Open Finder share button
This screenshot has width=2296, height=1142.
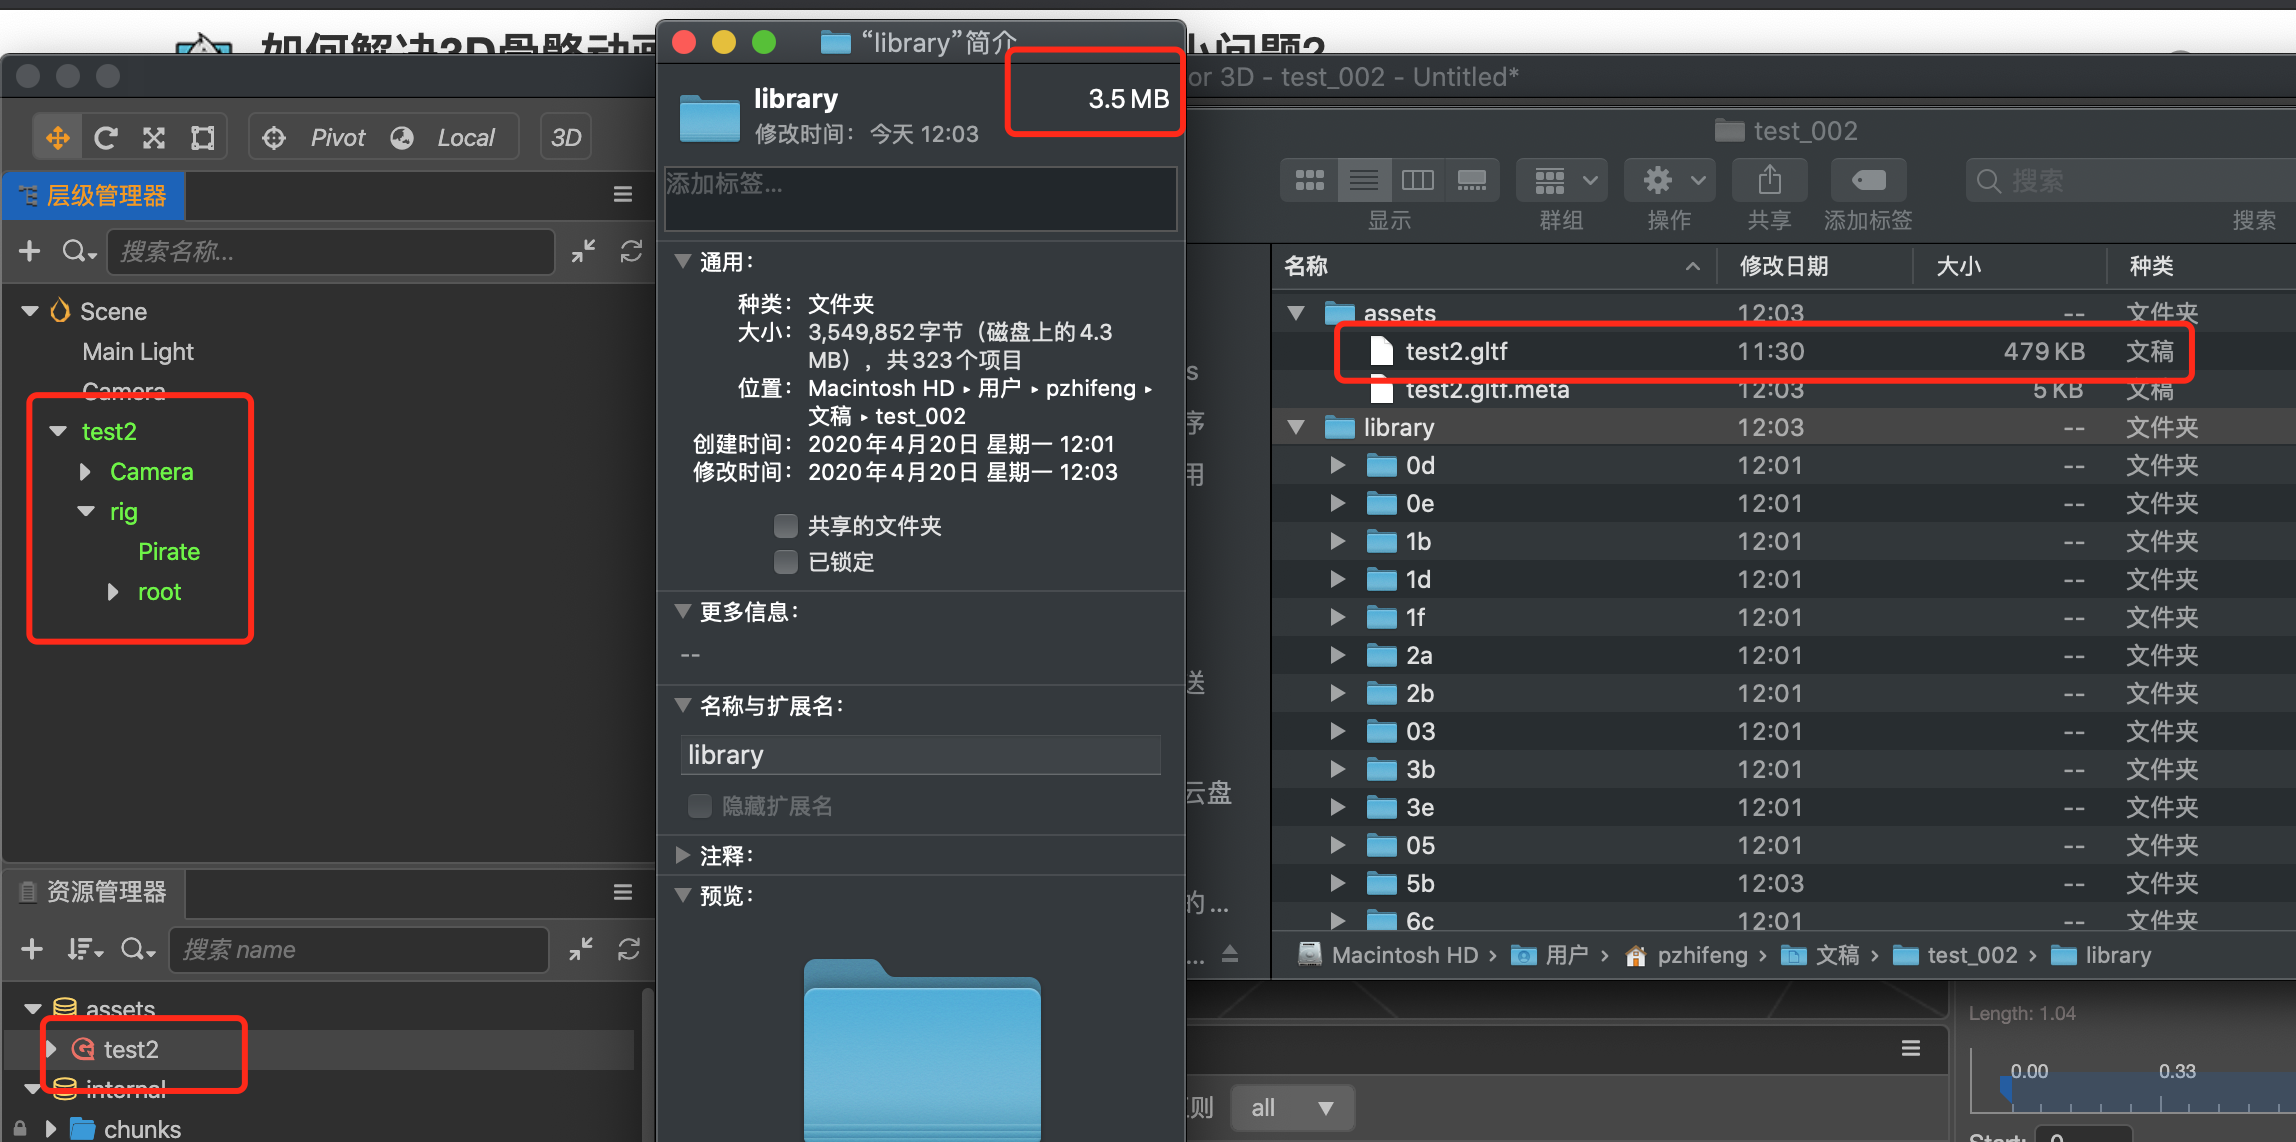coord(1769,181)
